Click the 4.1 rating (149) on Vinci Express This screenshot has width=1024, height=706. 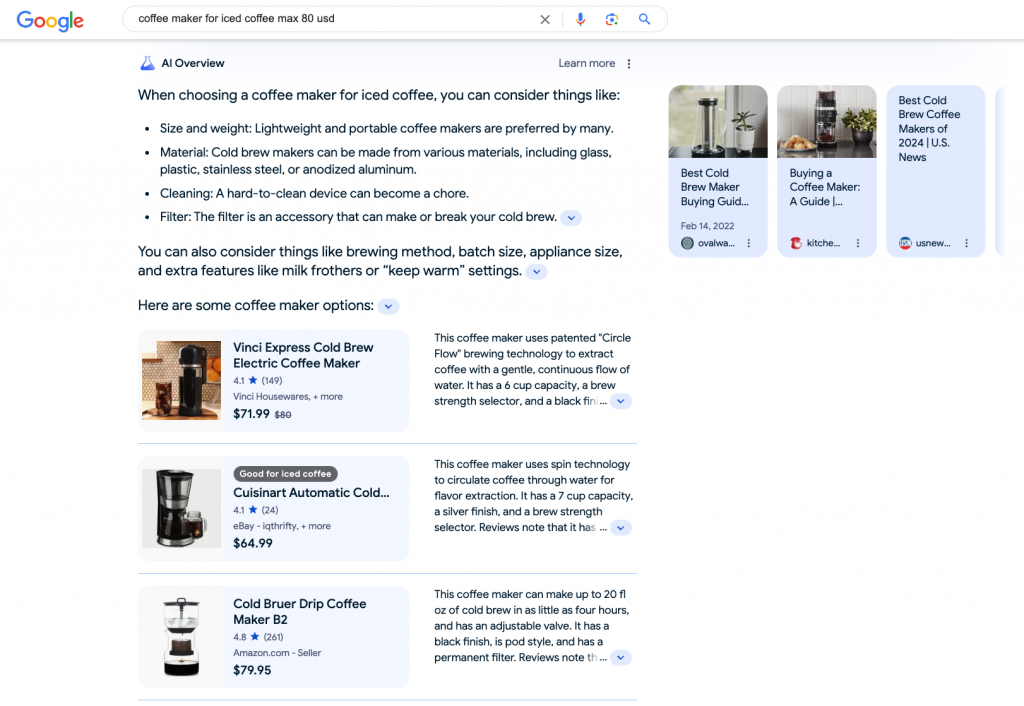coord(258,380)
